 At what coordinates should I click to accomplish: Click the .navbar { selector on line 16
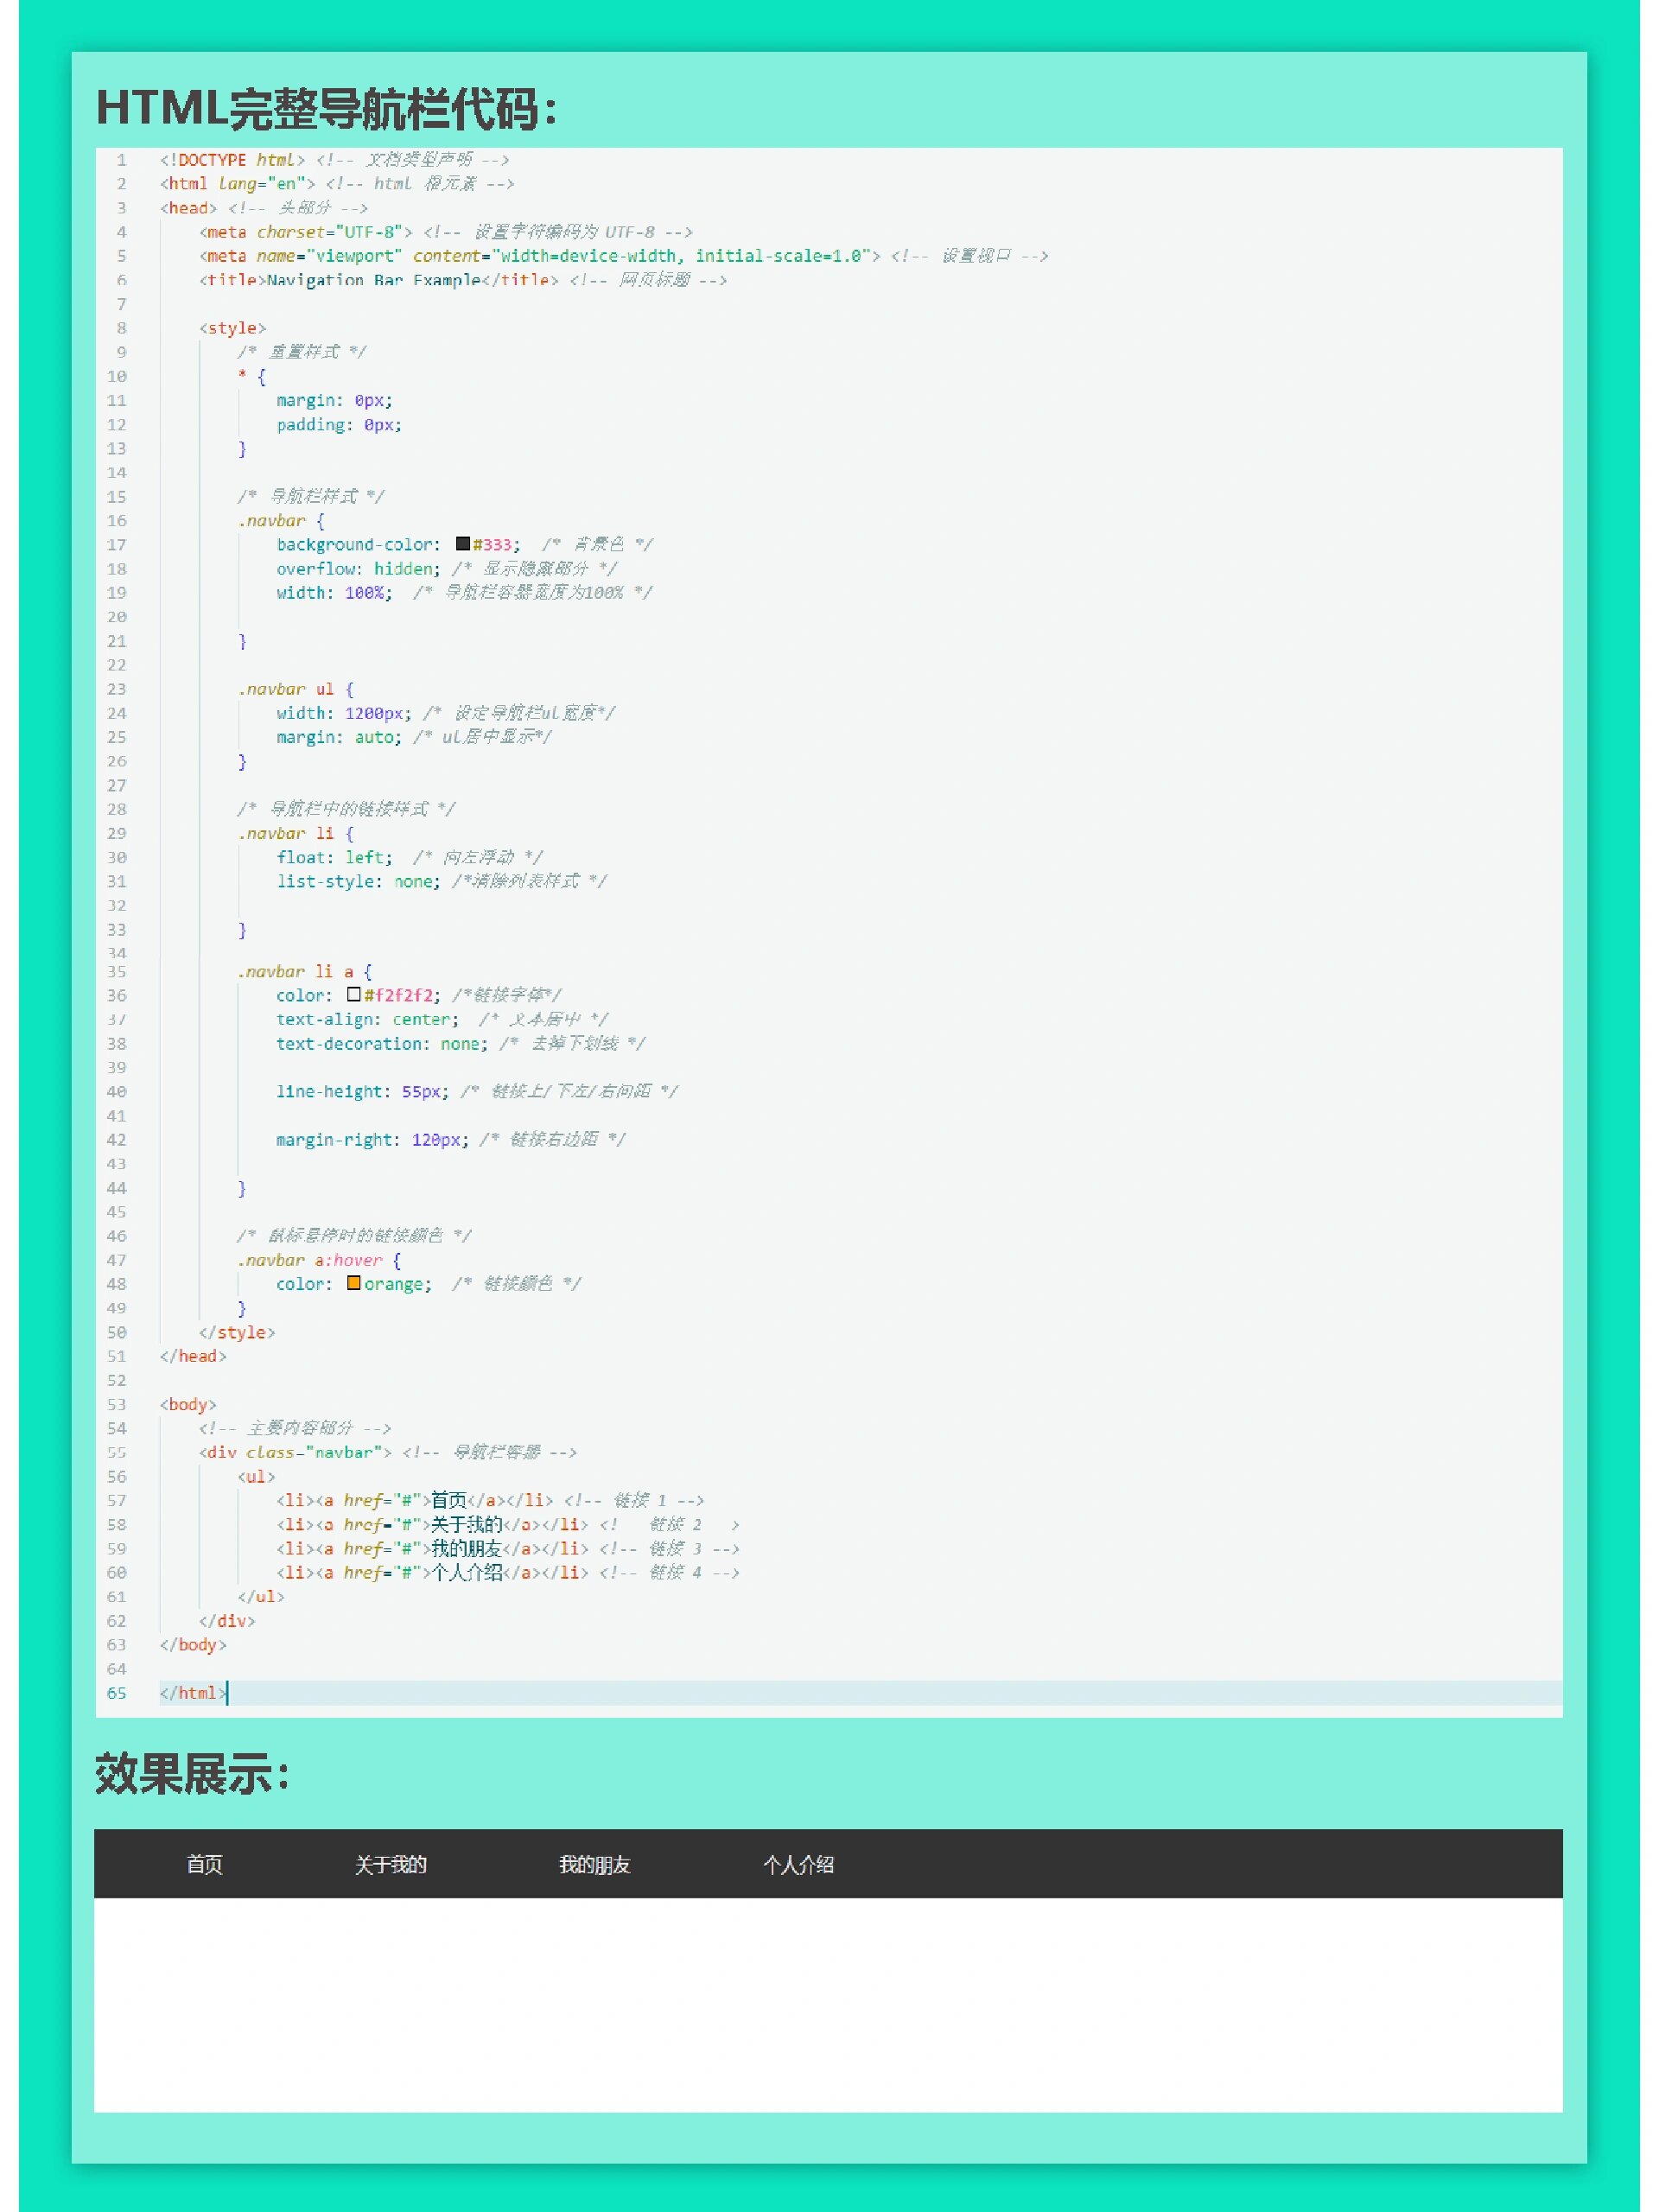tap(281, 521)
